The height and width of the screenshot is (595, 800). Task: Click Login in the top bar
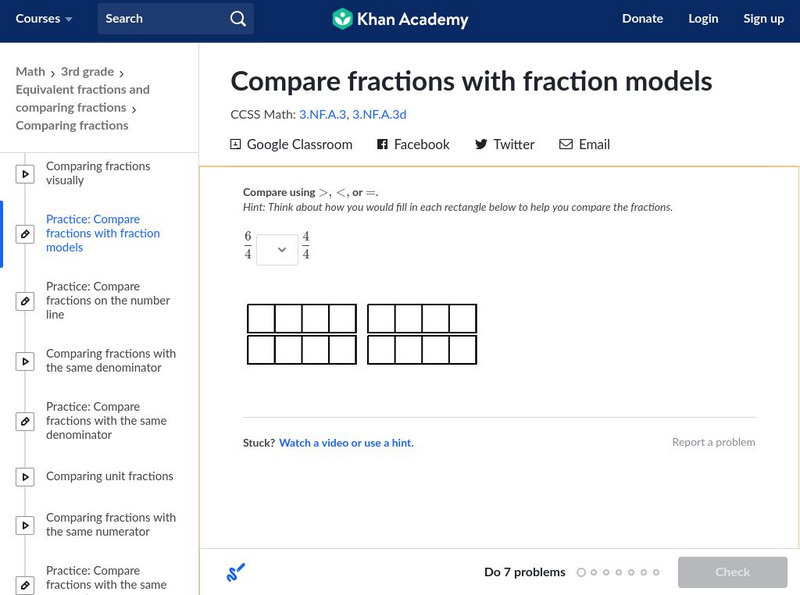coord(703,19)
